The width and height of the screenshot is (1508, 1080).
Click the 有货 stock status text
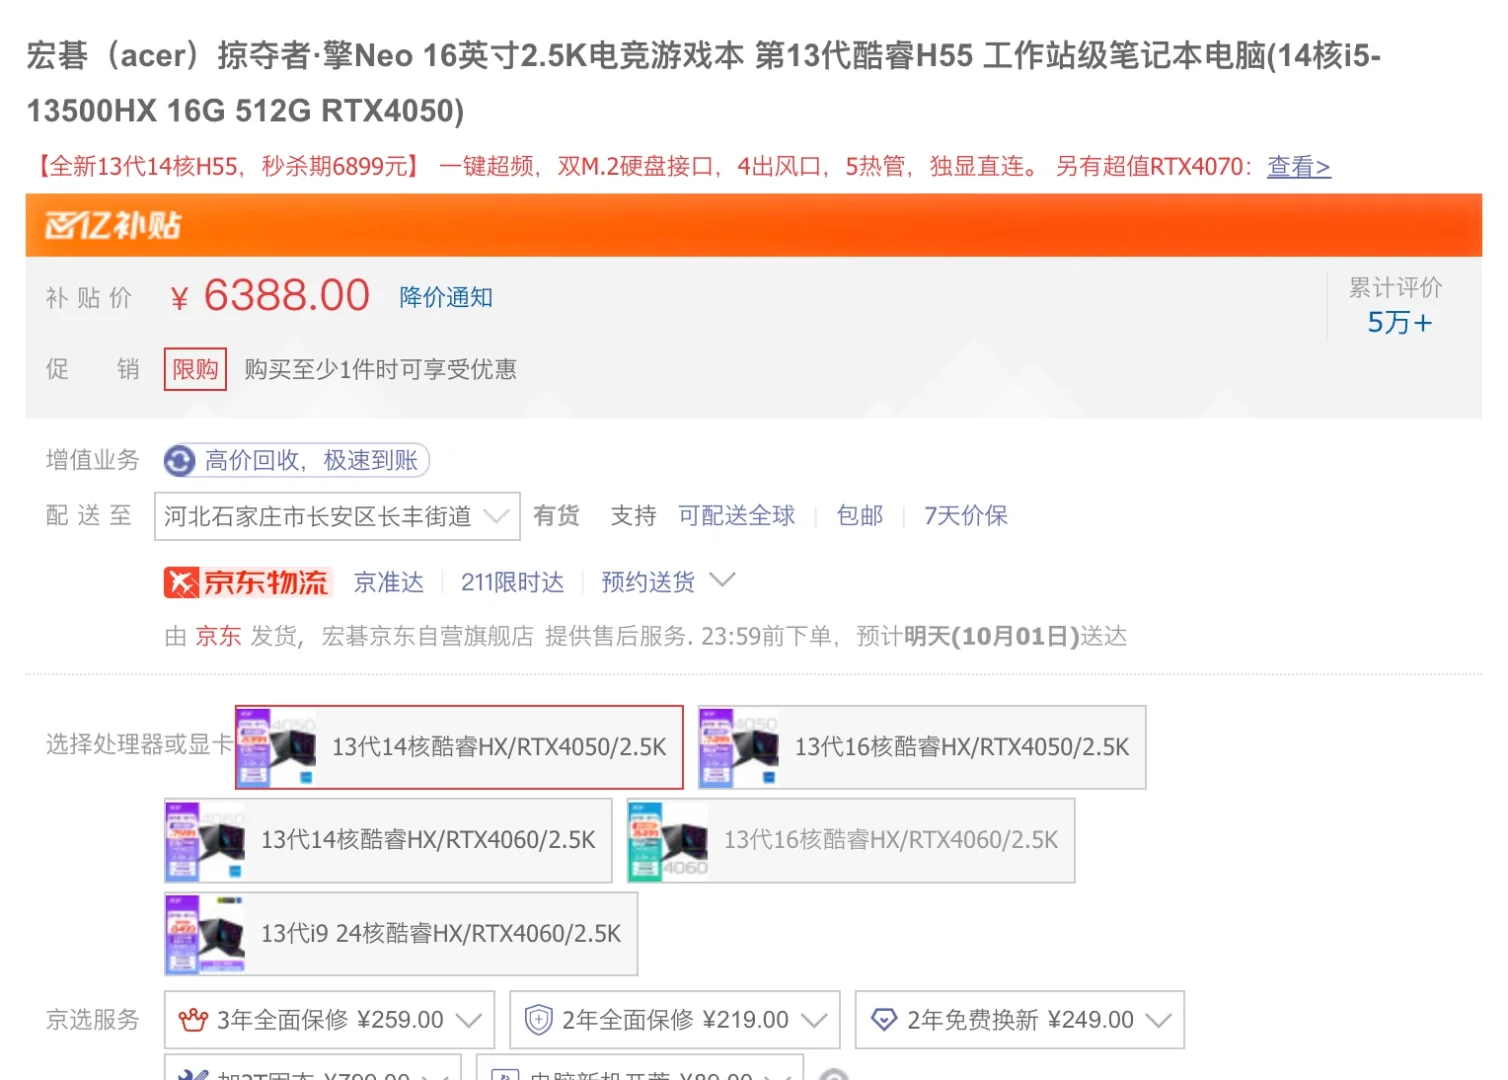pyautogui.click(x=556, y=516)
